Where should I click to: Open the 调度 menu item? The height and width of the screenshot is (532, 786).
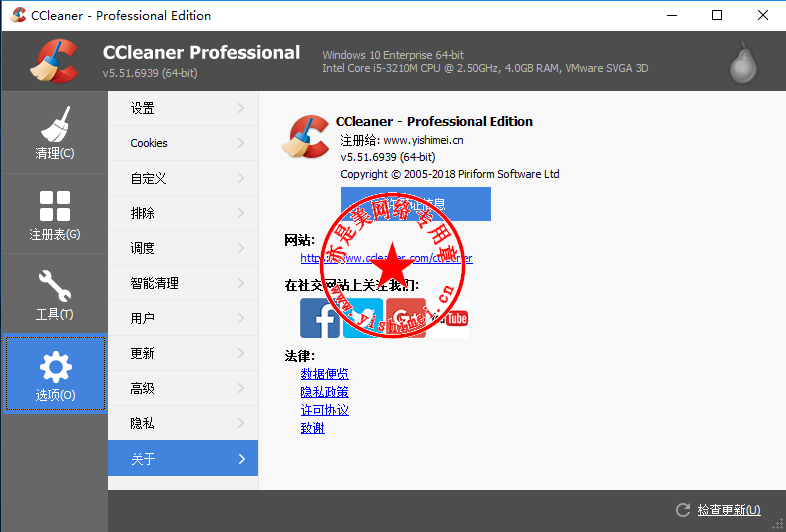(183, 248)
